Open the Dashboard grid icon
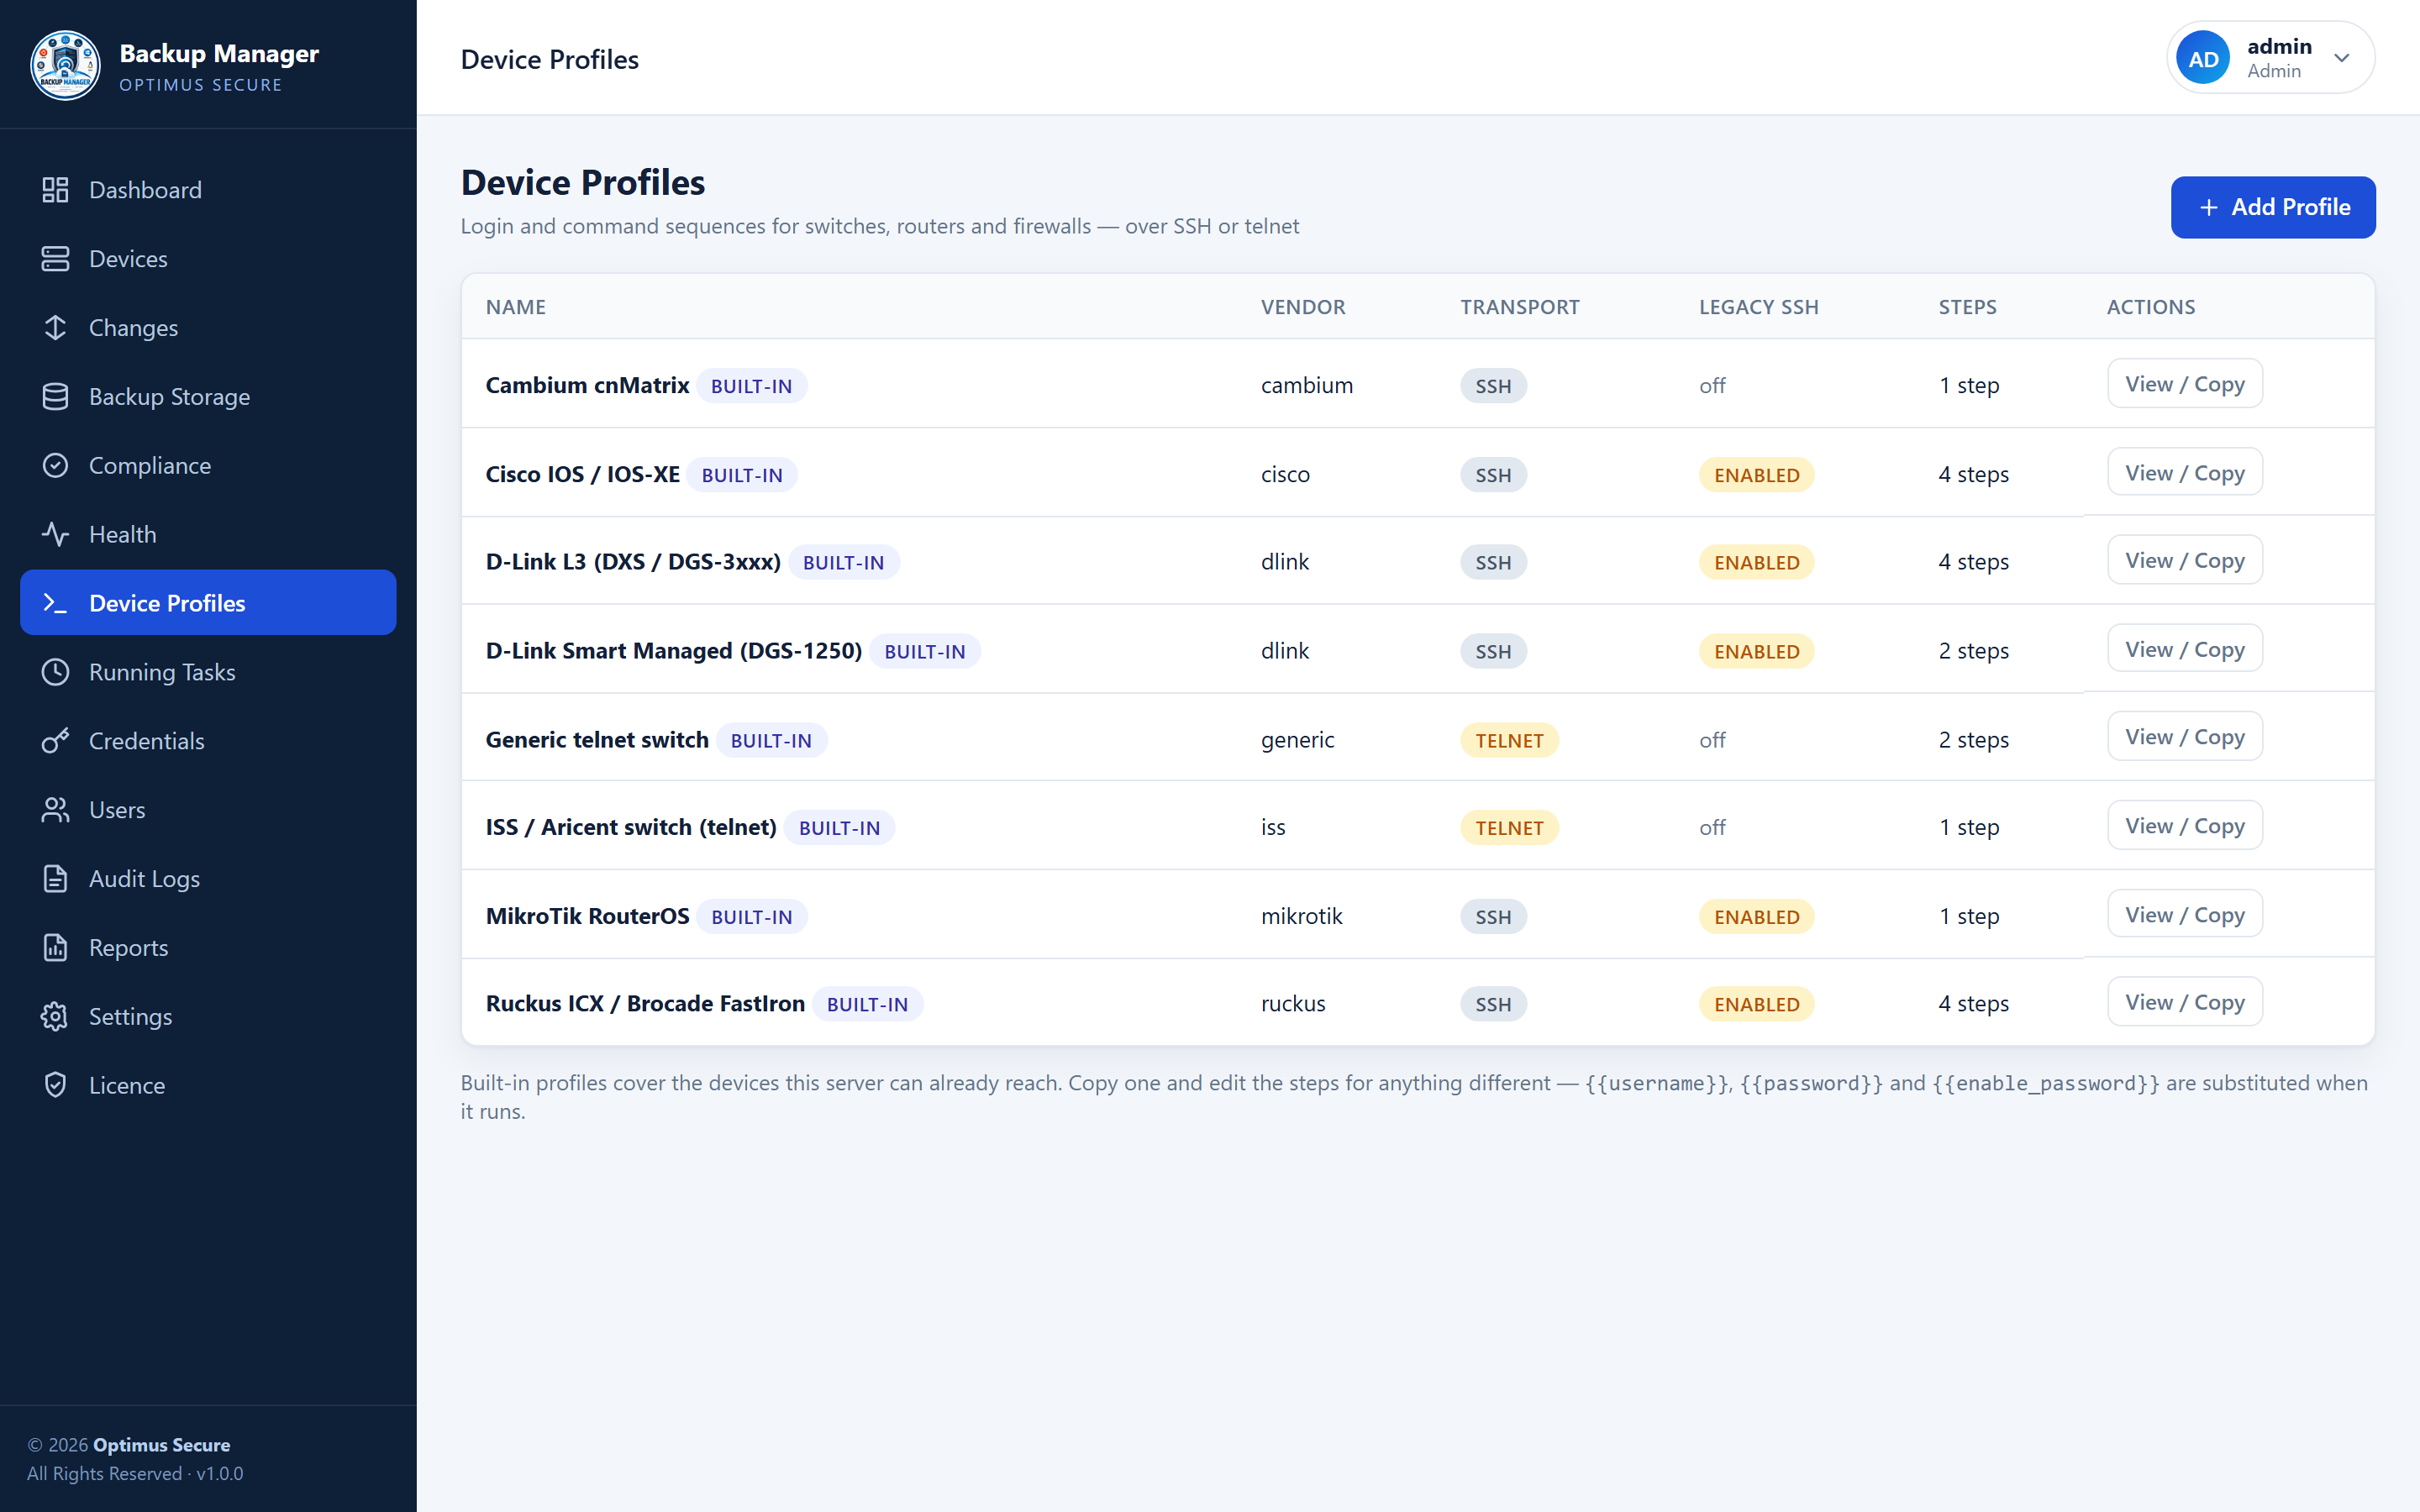The image size is (2420, 1512). click(x=55, y=190)
